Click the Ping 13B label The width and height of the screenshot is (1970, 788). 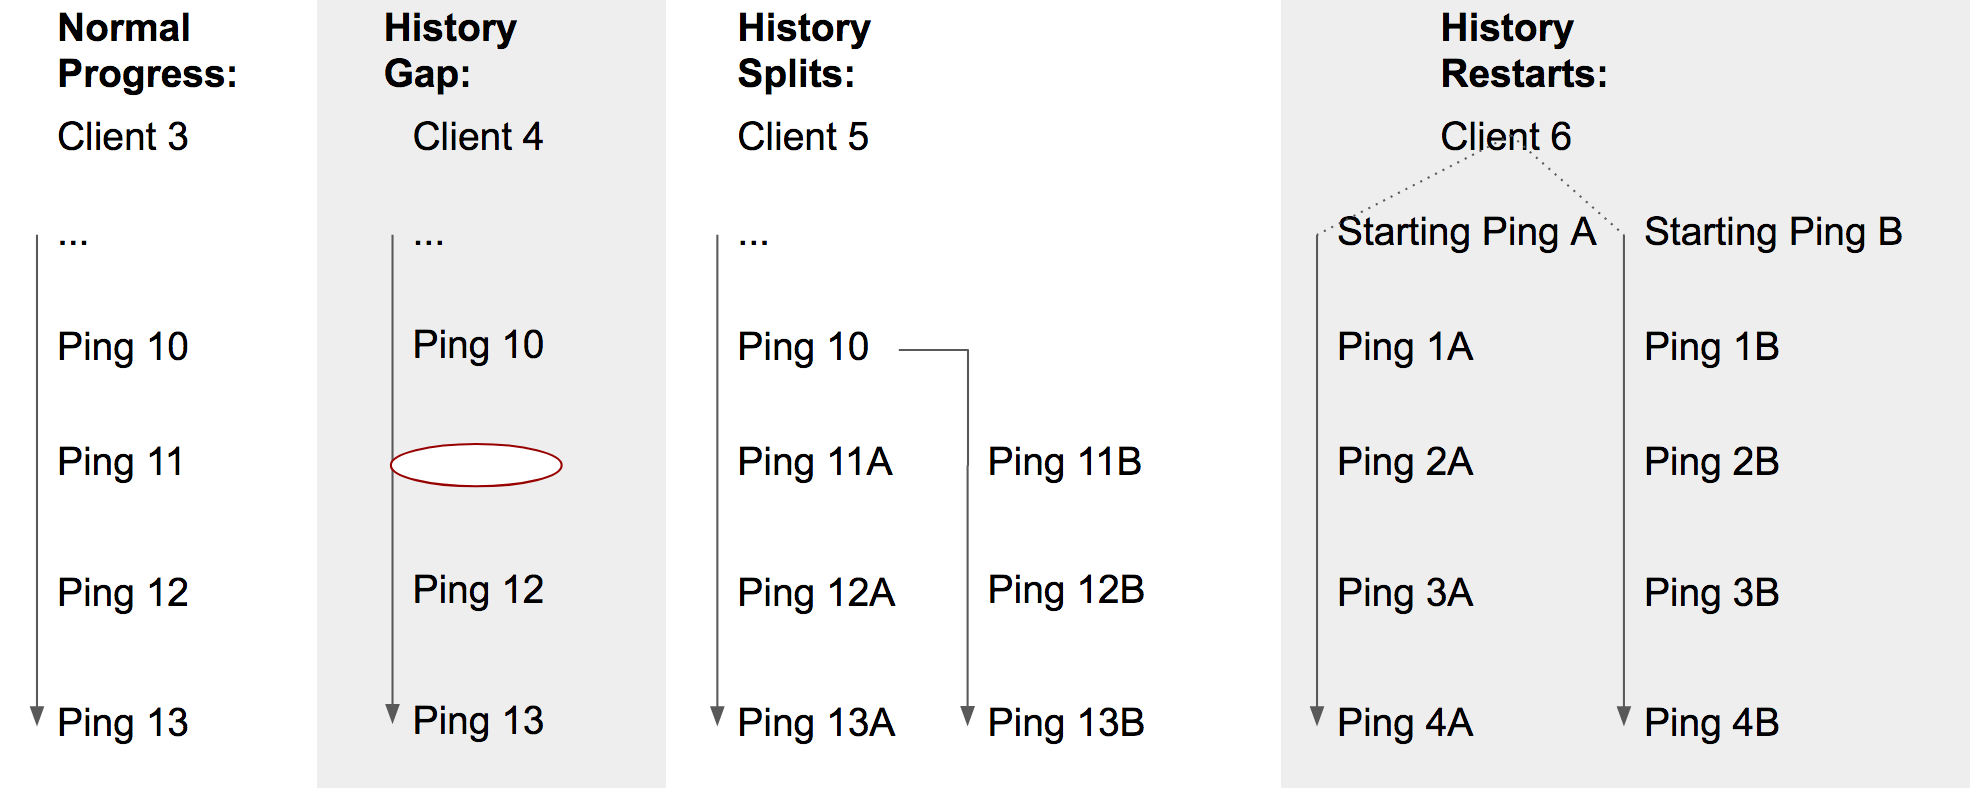[1066, 723]
